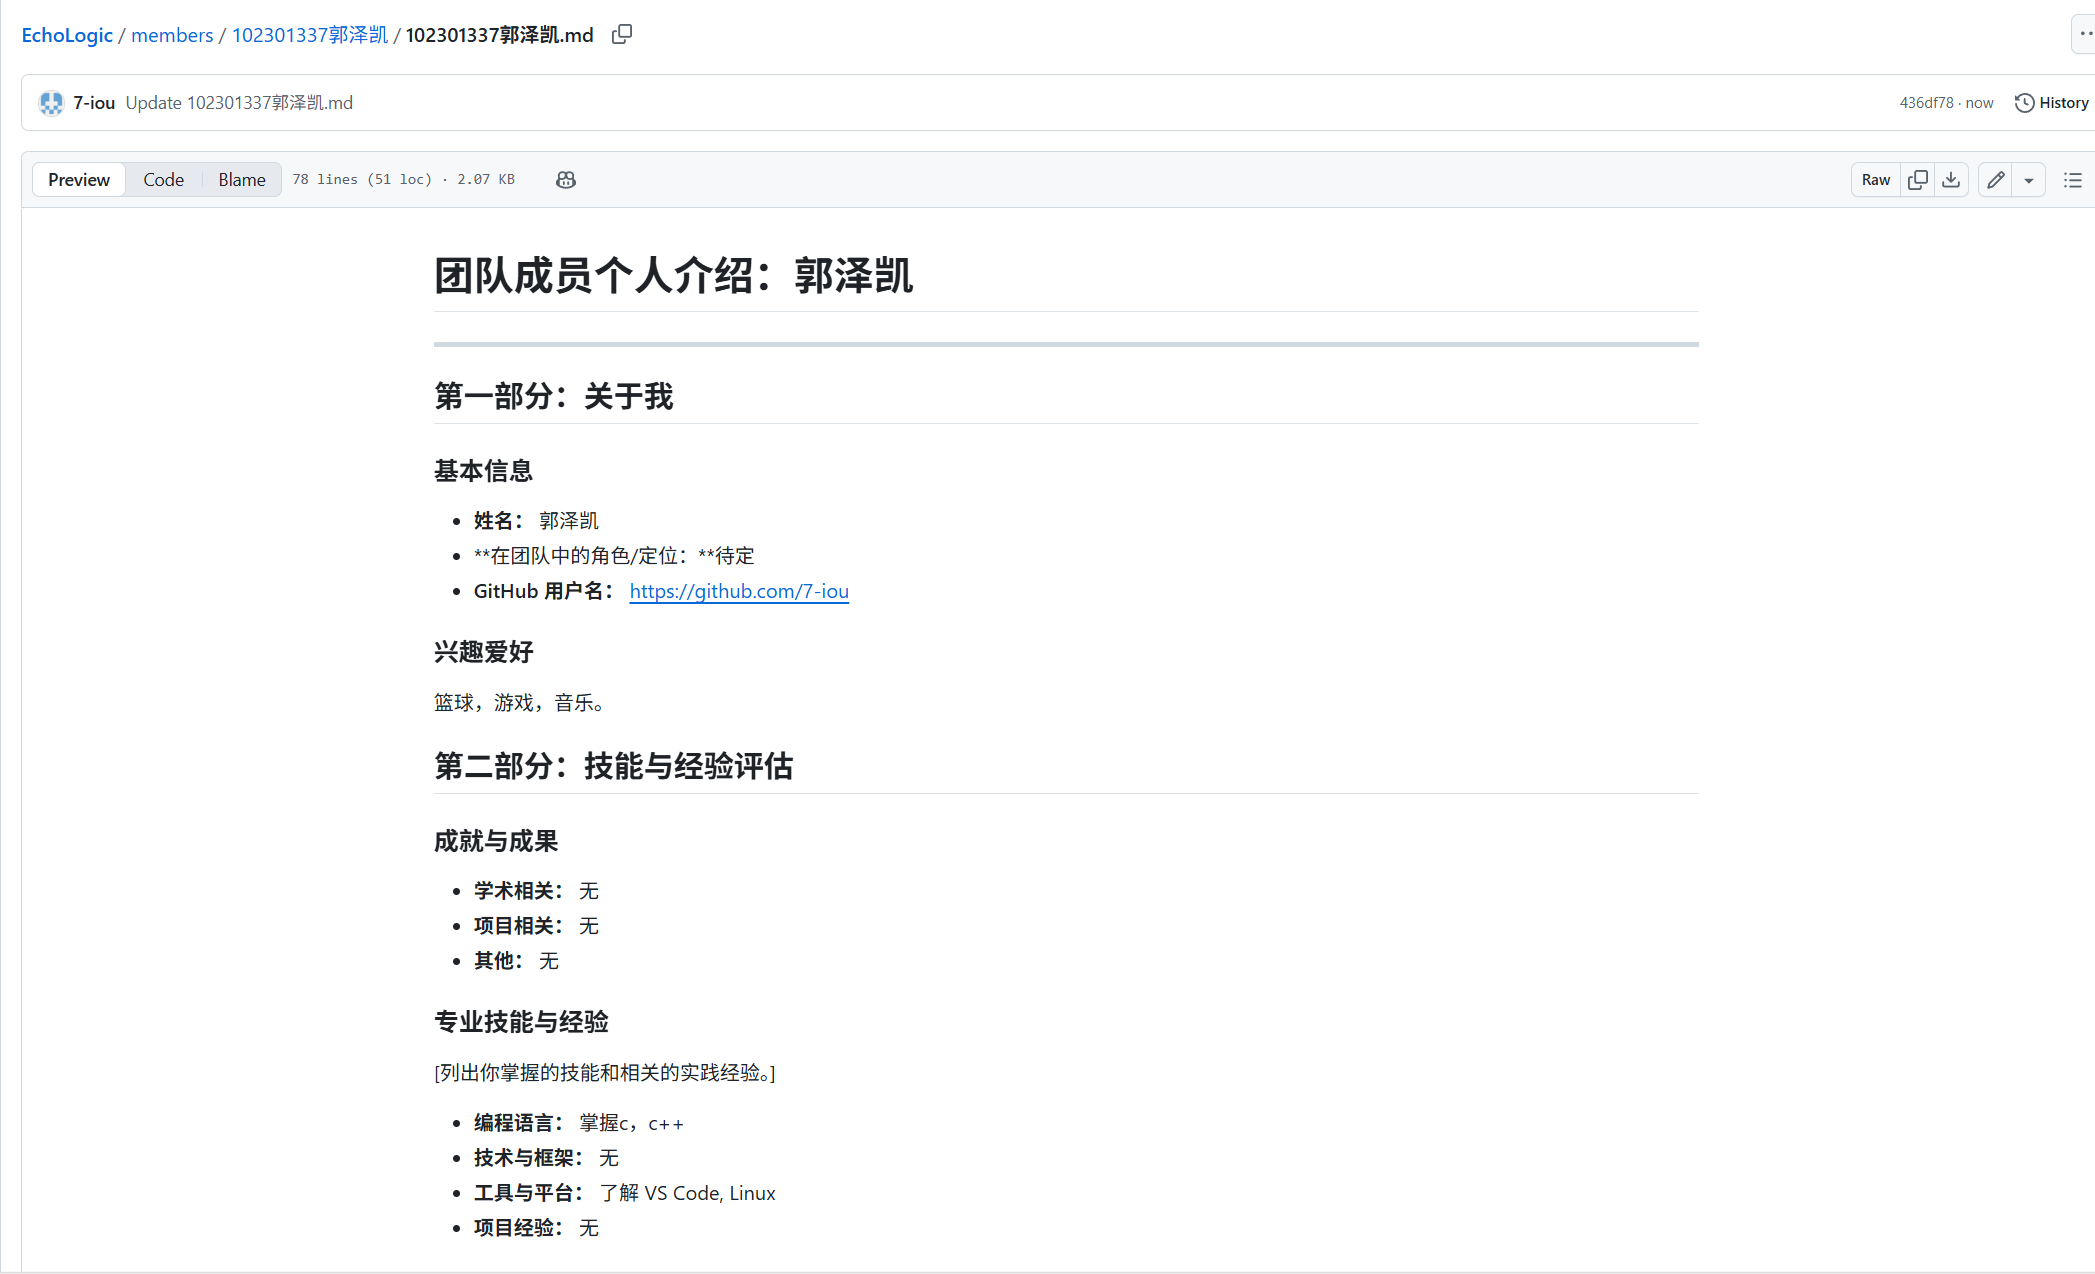Image resolution: width=2095 pixels, height=1274 pixels.
Task: Open commit history via the clock icon
Action: [x=2025, y=102]
